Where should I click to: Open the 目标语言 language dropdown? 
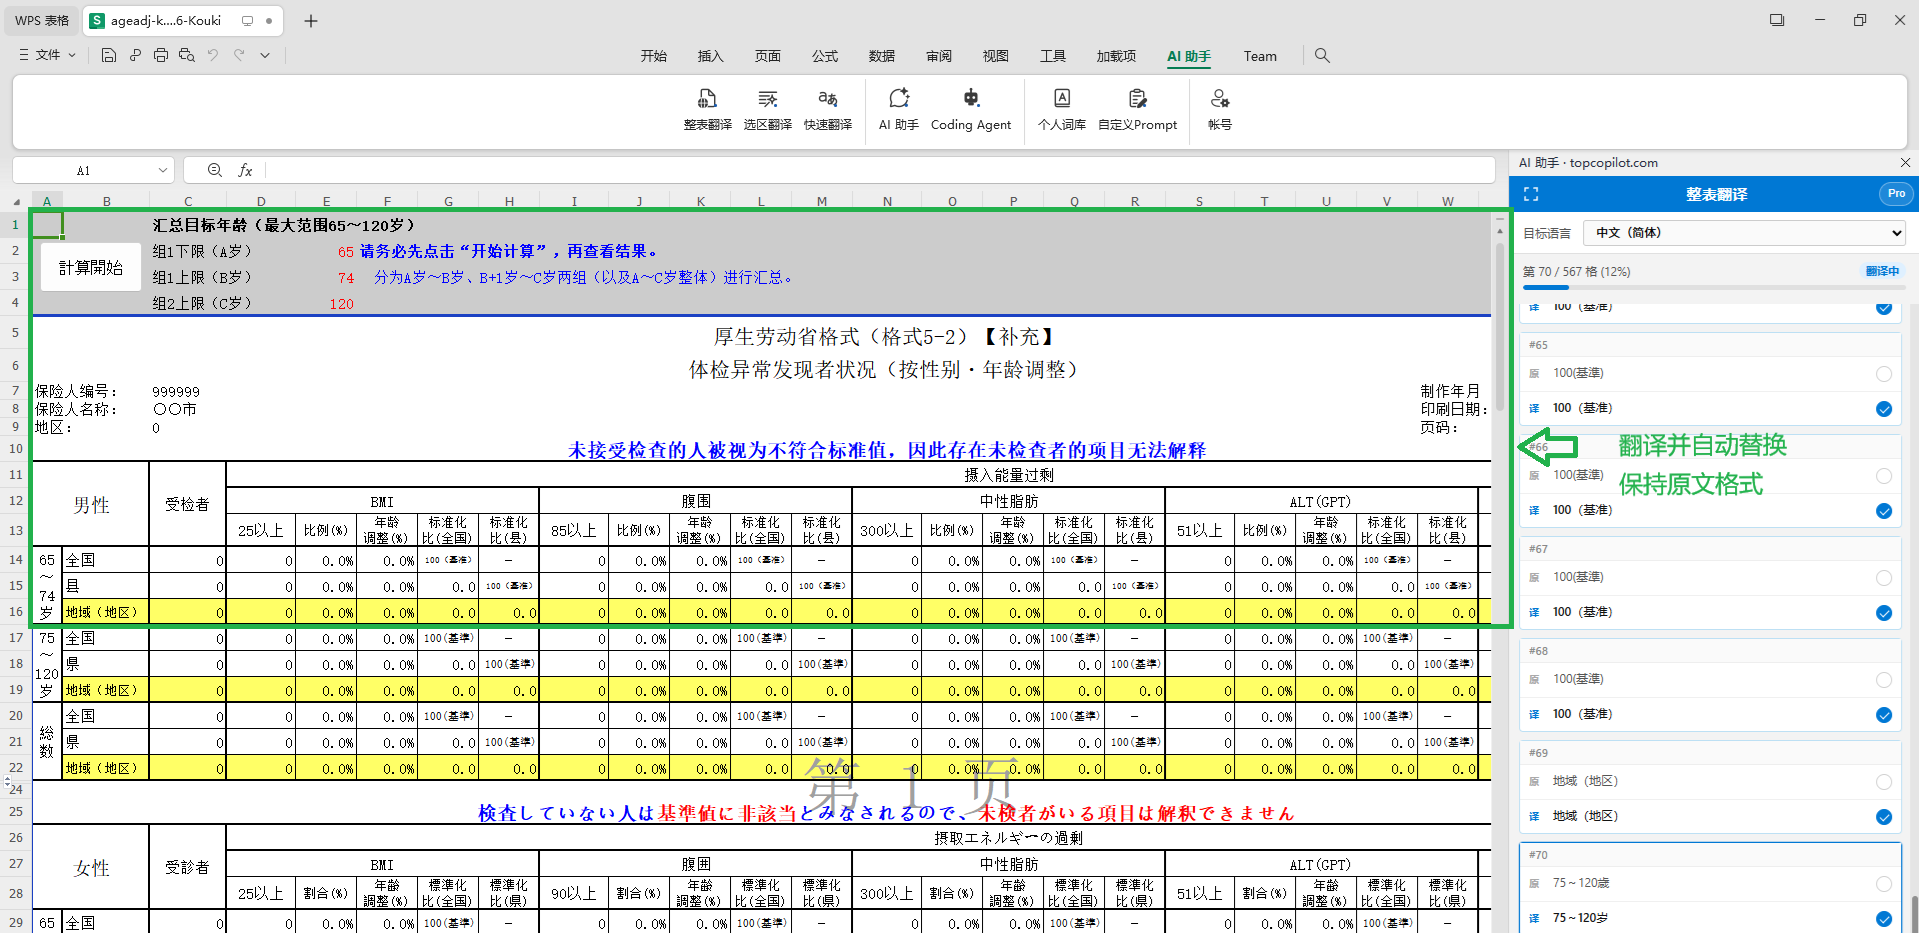(1744, 233)
